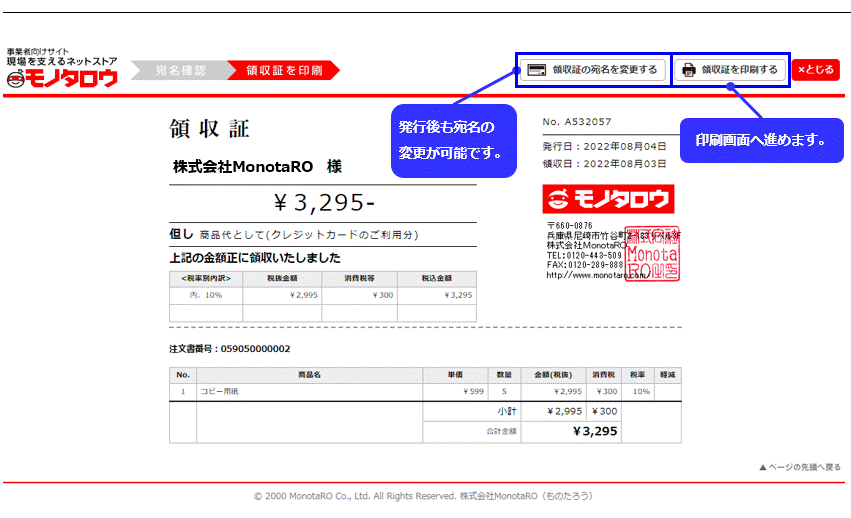Go back to top via ページの先頭へ戻る
Image resolution: width=851 pixels, height=518 pixels.
[800, 467]
